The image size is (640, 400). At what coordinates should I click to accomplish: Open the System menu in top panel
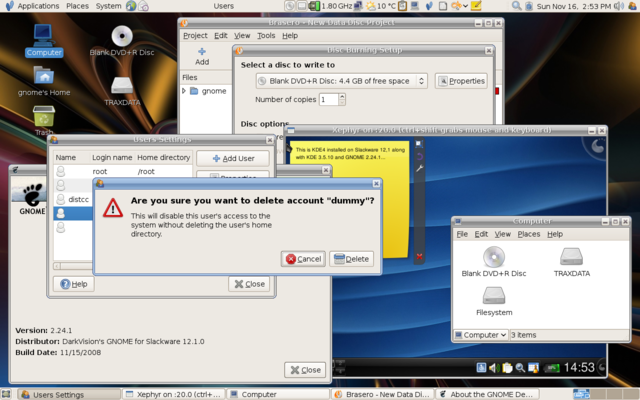tap(108, 6)
